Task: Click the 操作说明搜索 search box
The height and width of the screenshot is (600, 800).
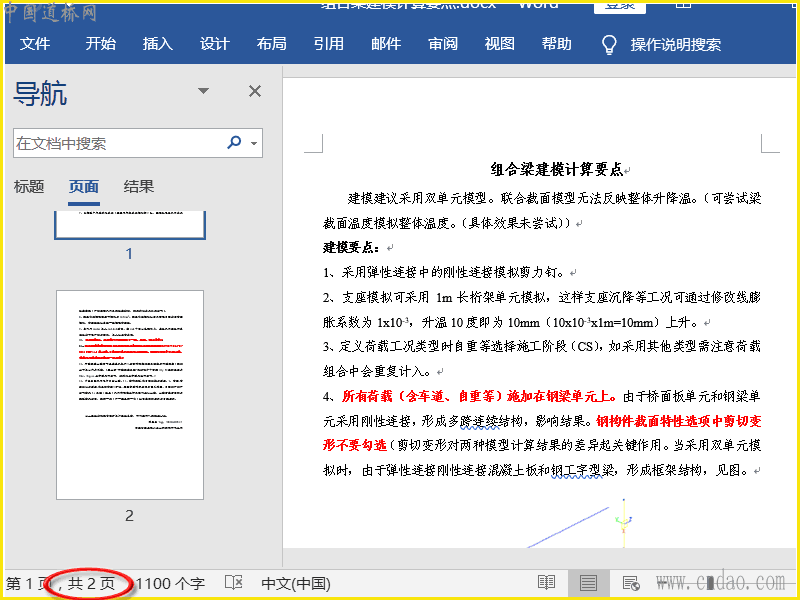Action: [x=675, y=45]
